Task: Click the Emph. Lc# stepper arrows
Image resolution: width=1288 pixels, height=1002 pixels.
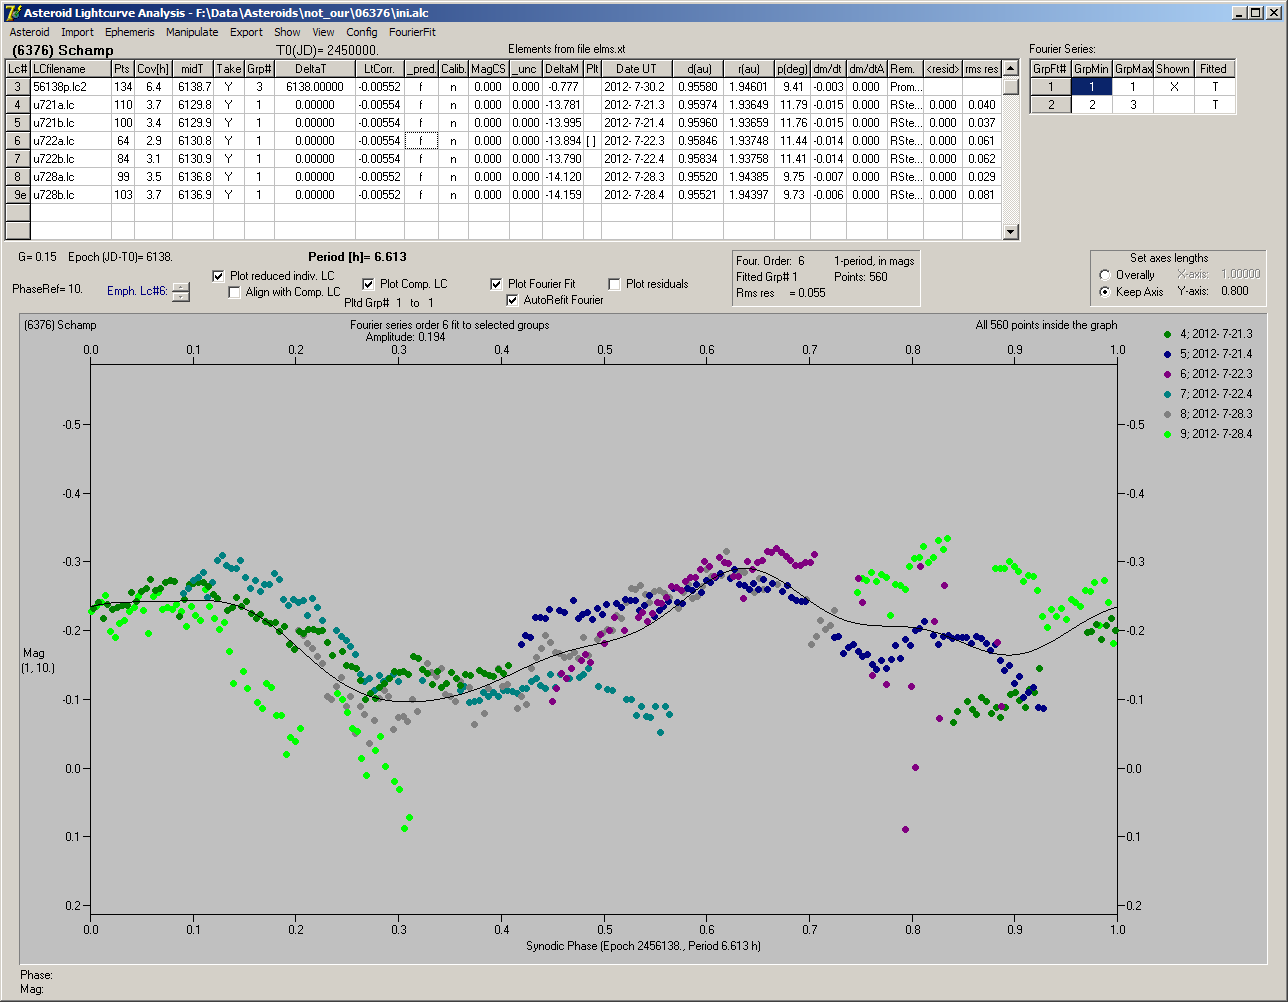Action: tap(180, 292)
